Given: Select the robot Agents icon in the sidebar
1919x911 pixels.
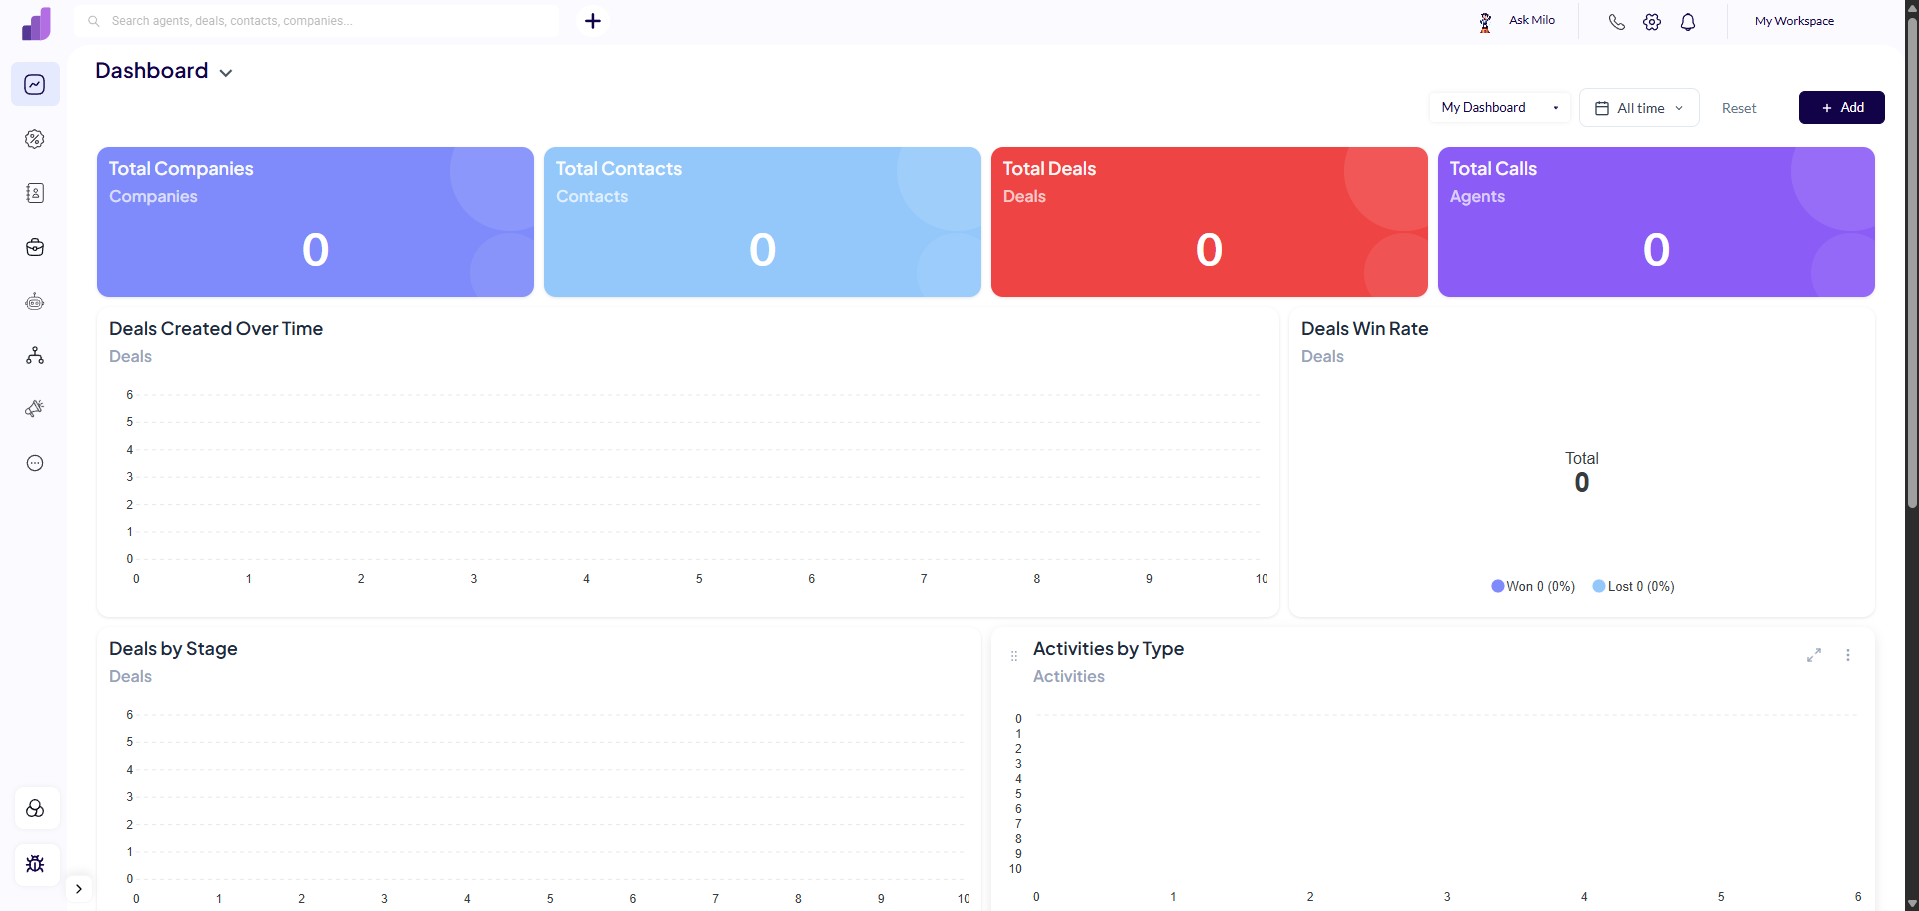Looking at the screenshot, I should click(35, 301).
